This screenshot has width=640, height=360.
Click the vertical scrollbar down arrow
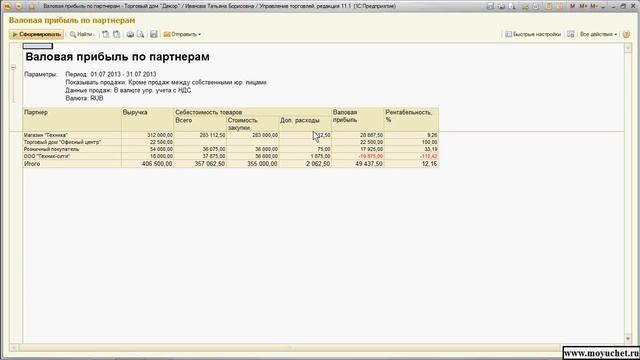[628, 338]
